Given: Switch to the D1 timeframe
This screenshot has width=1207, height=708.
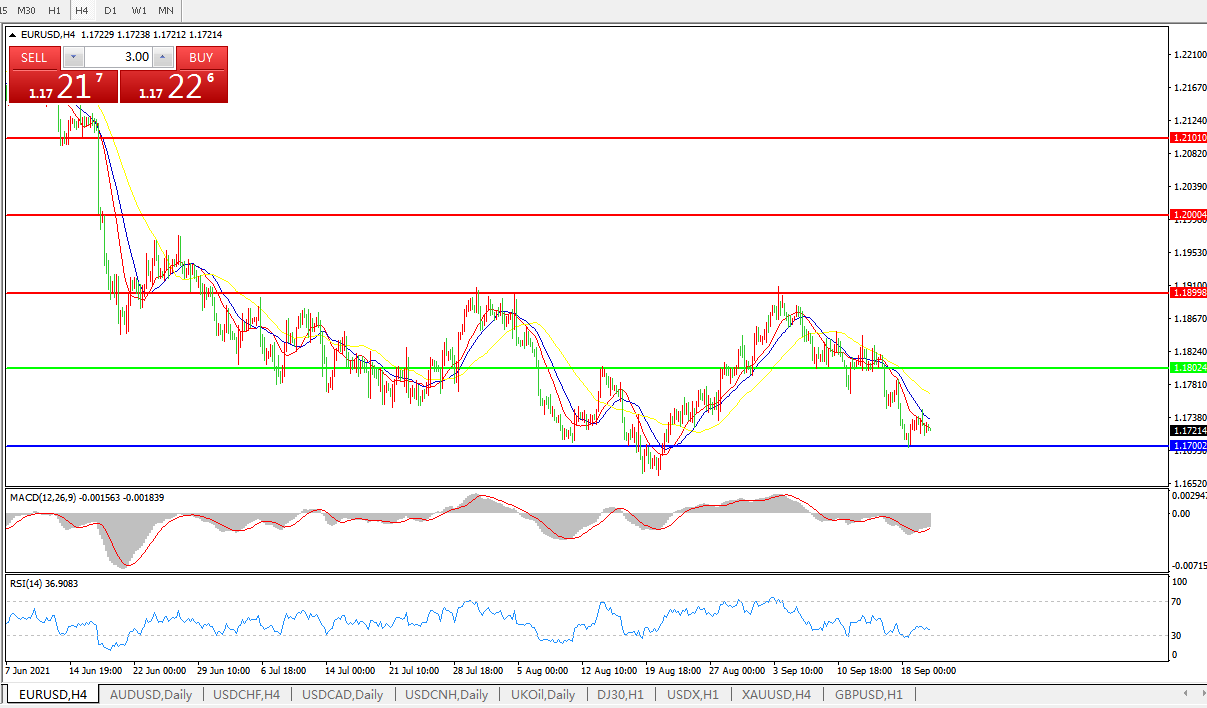Looking at the screenshot, I should [110, 10].
